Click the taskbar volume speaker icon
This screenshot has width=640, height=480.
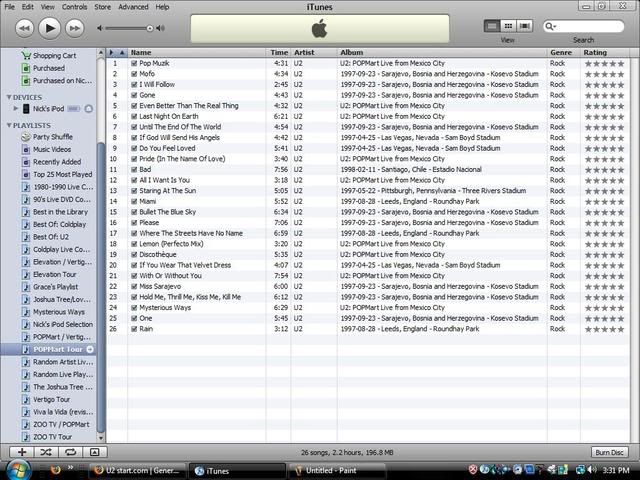pyautogui.click(x=591, y=470)
